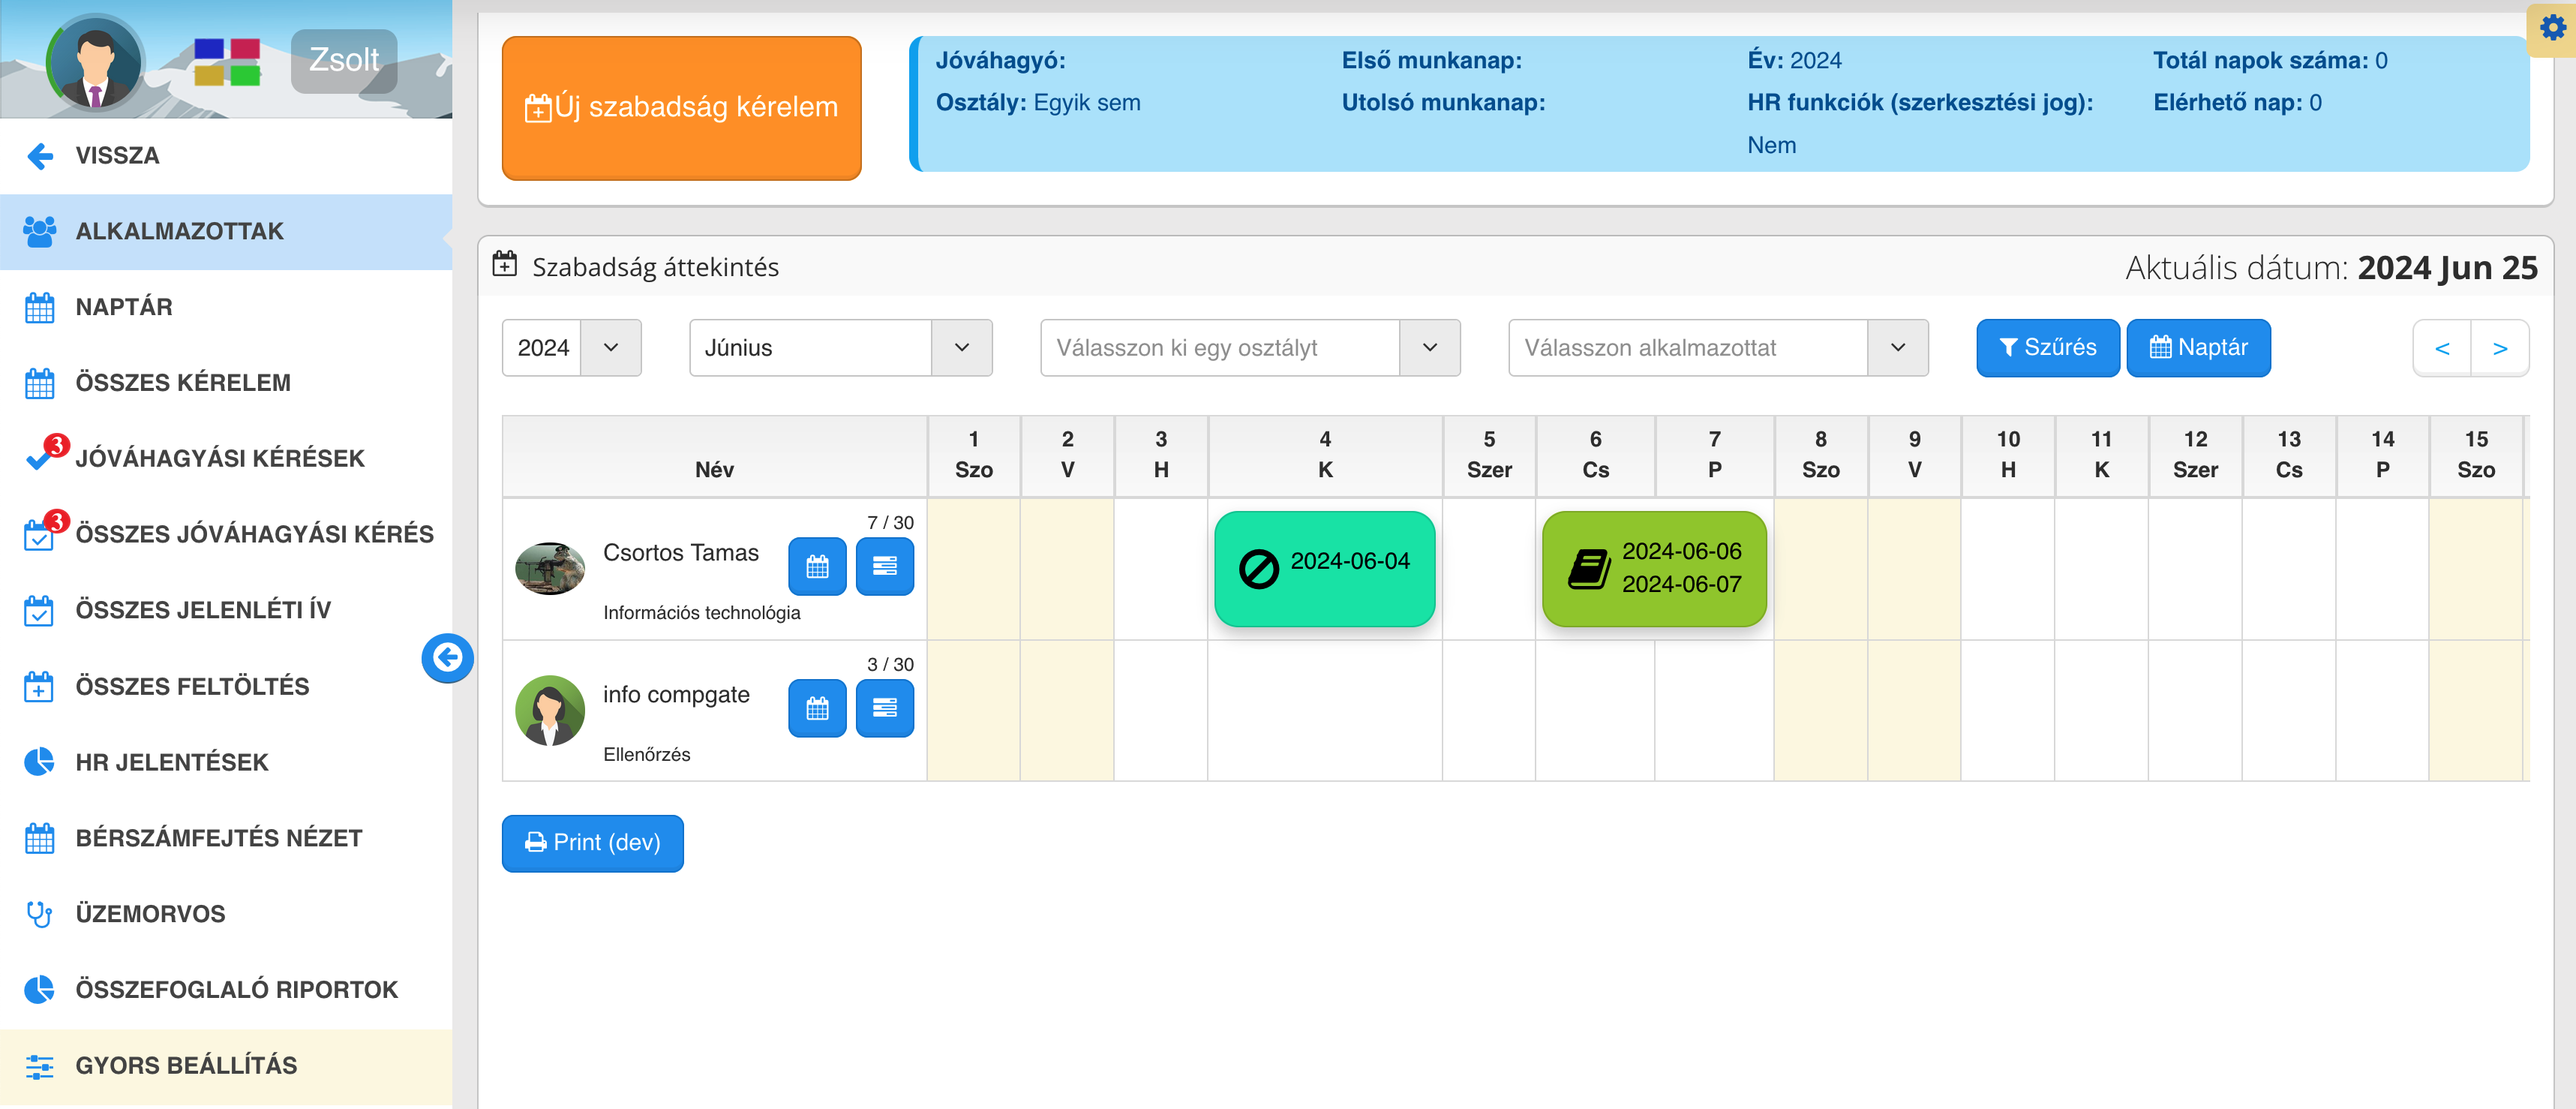2576x1109 pixels.
Task: Open BÉRSZÁMFEJTÉS NÉZET in the sidebar
Action: (226, 838)
